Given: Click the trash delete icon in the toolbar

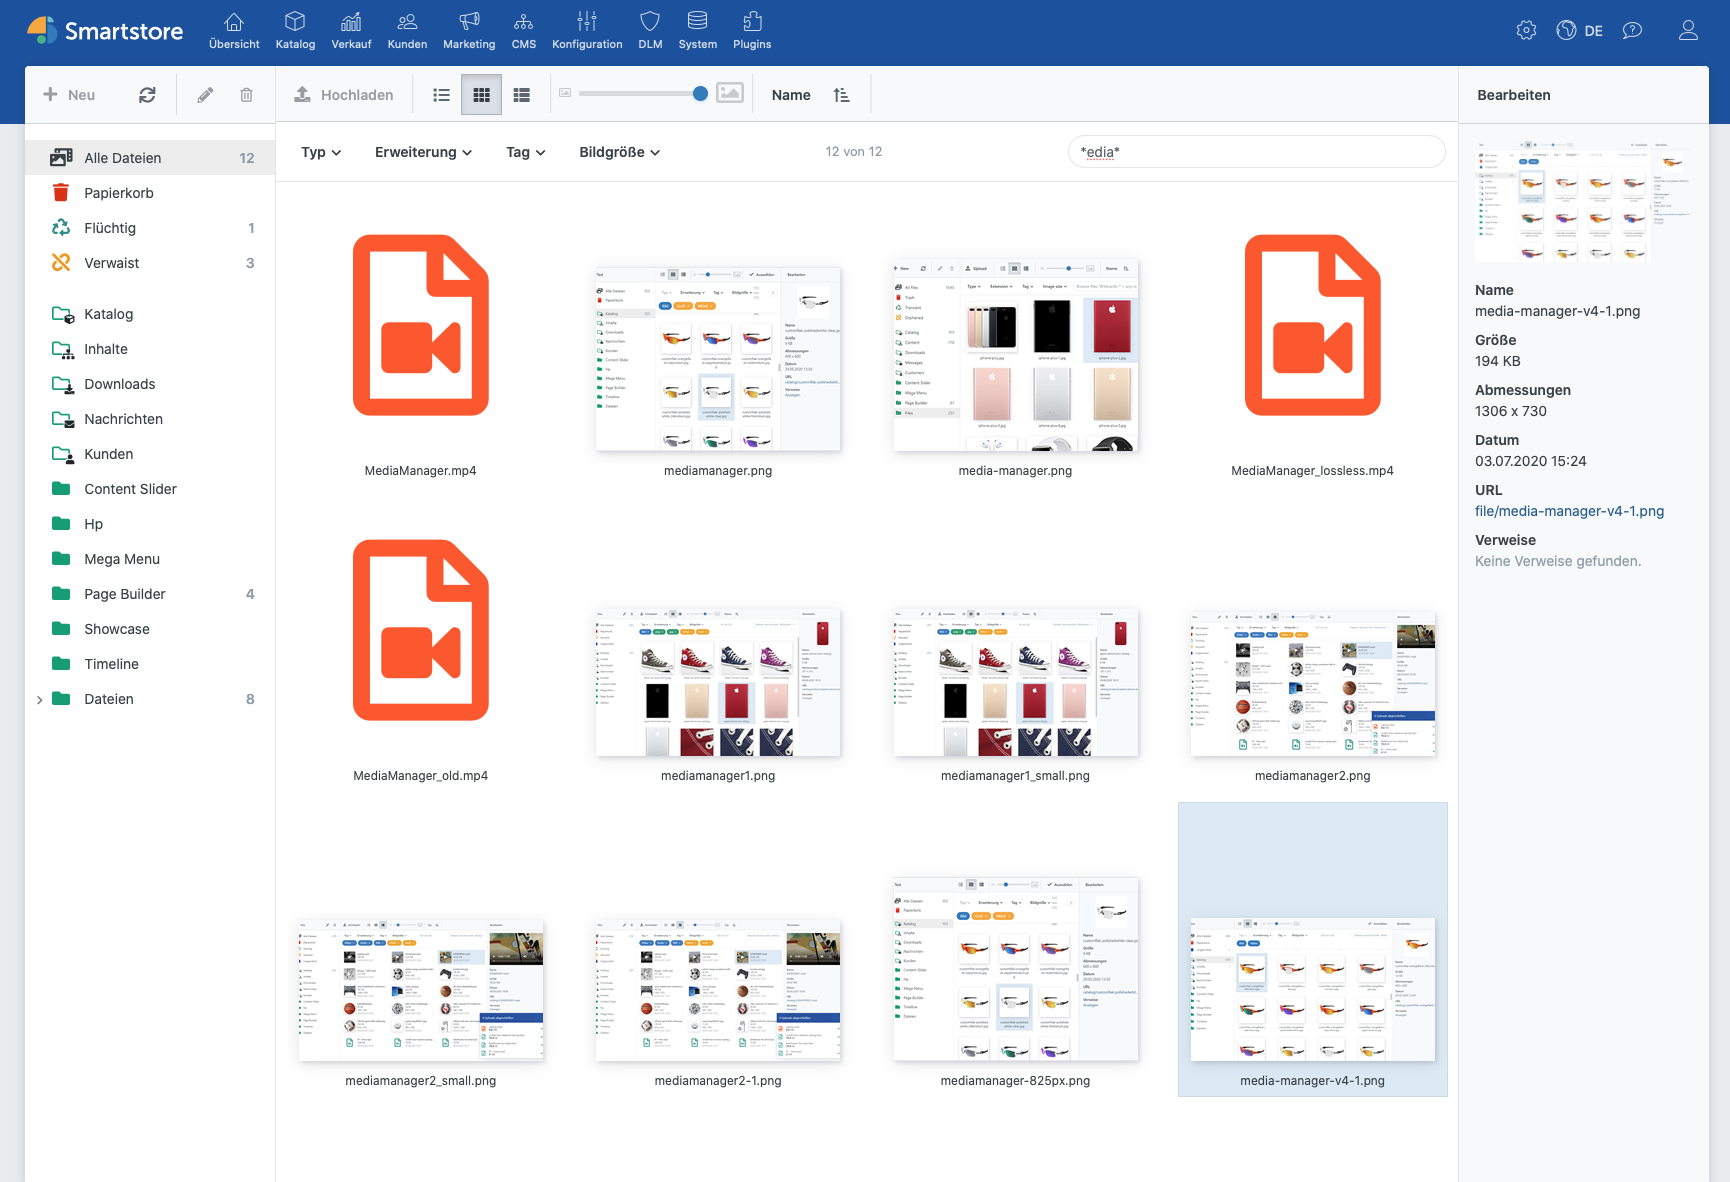Looking at the screenshot, I should 246,95.
